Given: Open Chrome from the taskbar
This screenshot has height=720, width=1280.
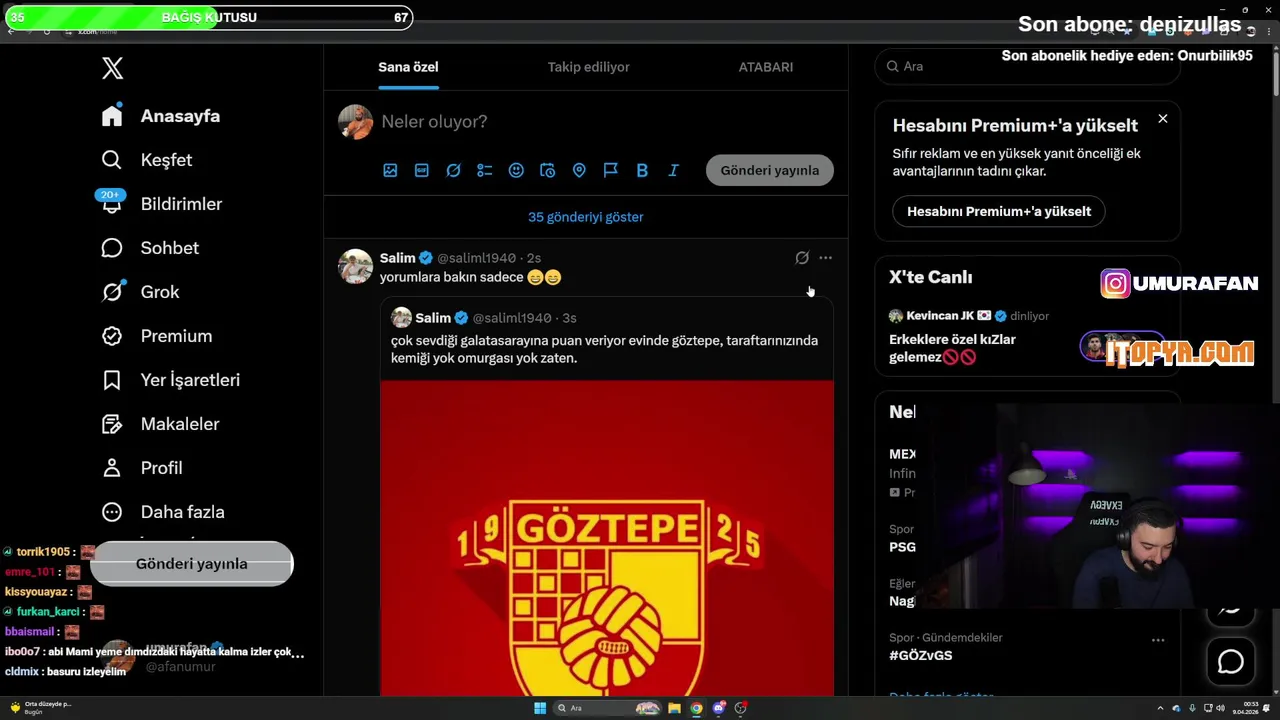Looking at the screenshot, I should point(697,708).
